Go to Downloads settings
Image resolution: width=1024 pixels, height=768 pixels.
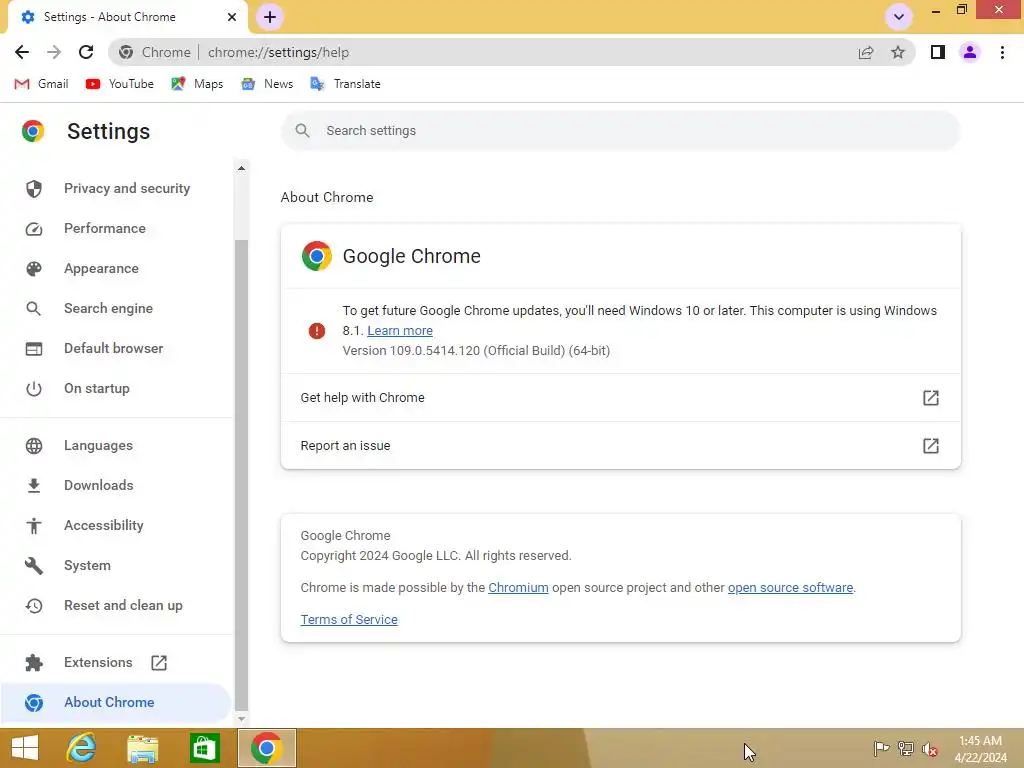coord(116,485)
